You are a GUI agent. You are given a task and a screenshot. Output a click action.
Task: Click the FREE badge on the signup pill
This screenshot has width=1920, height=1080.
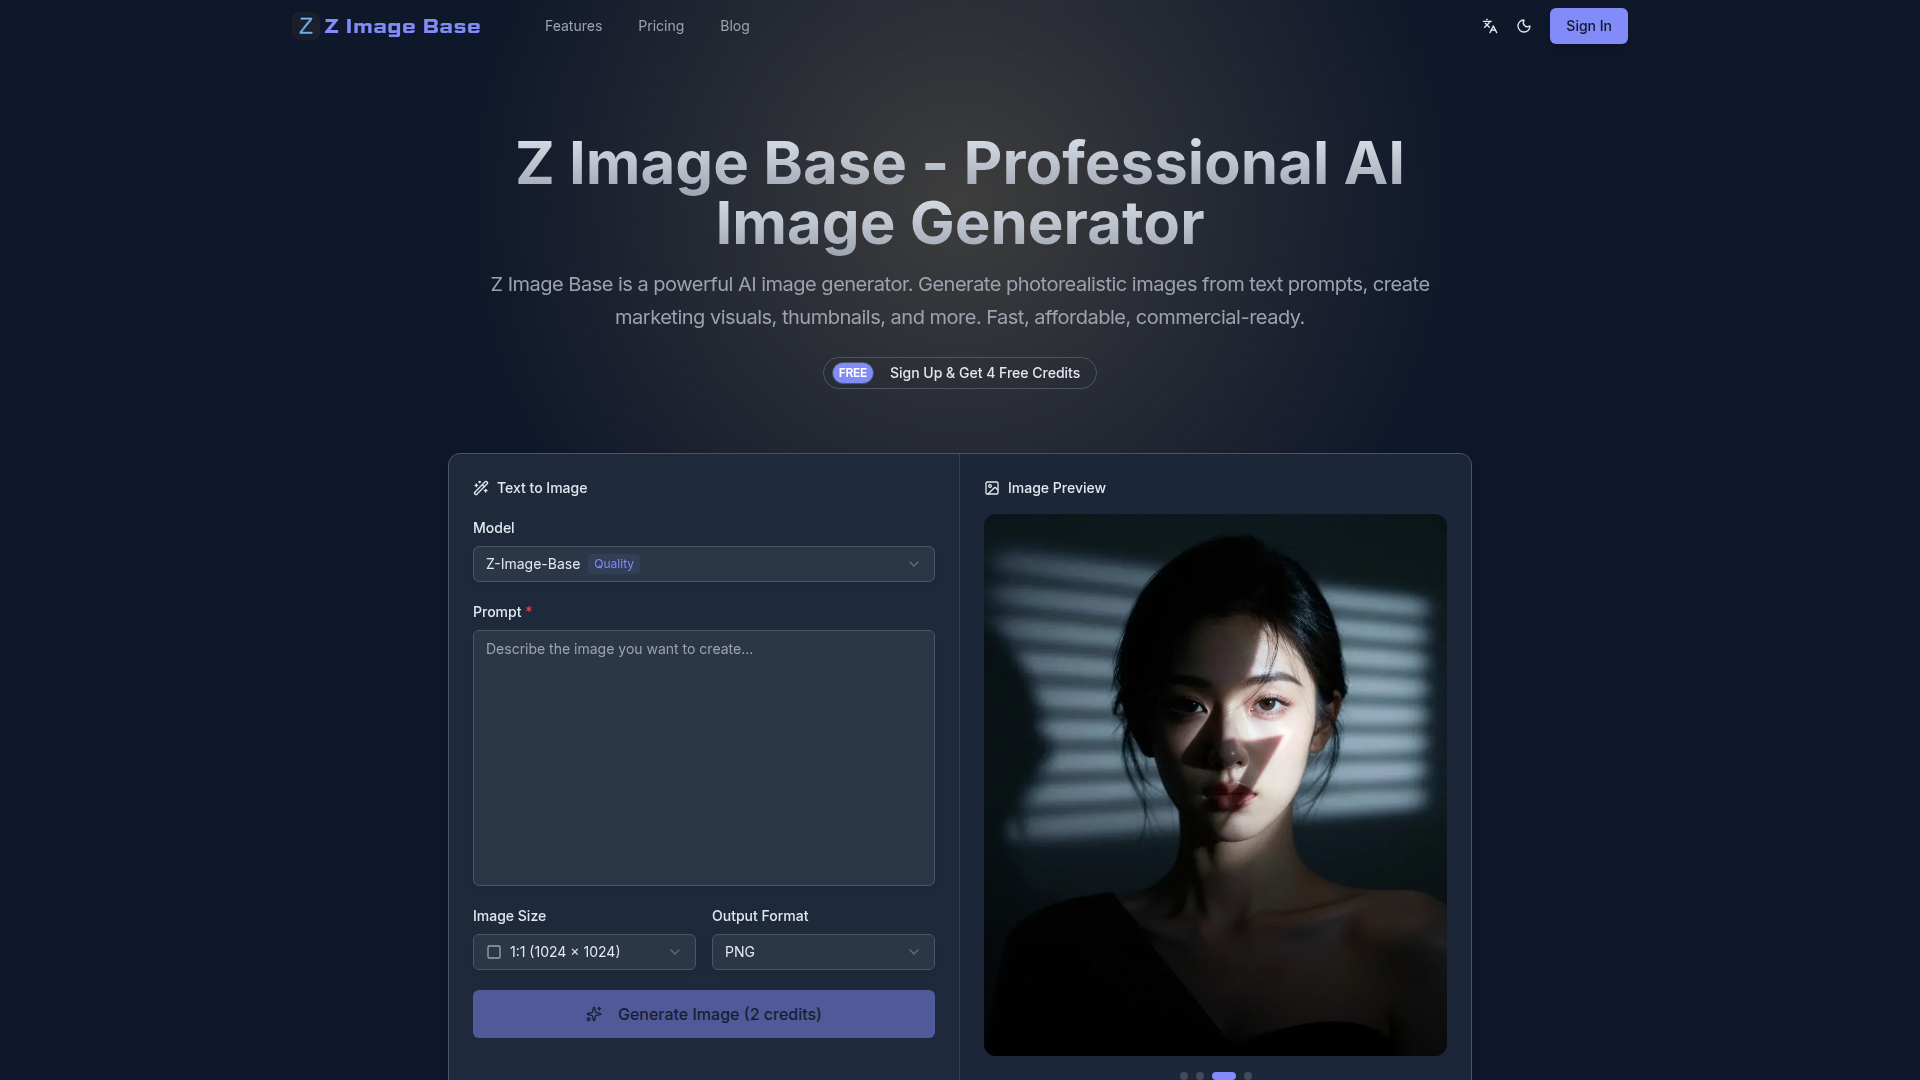point(852,373)
